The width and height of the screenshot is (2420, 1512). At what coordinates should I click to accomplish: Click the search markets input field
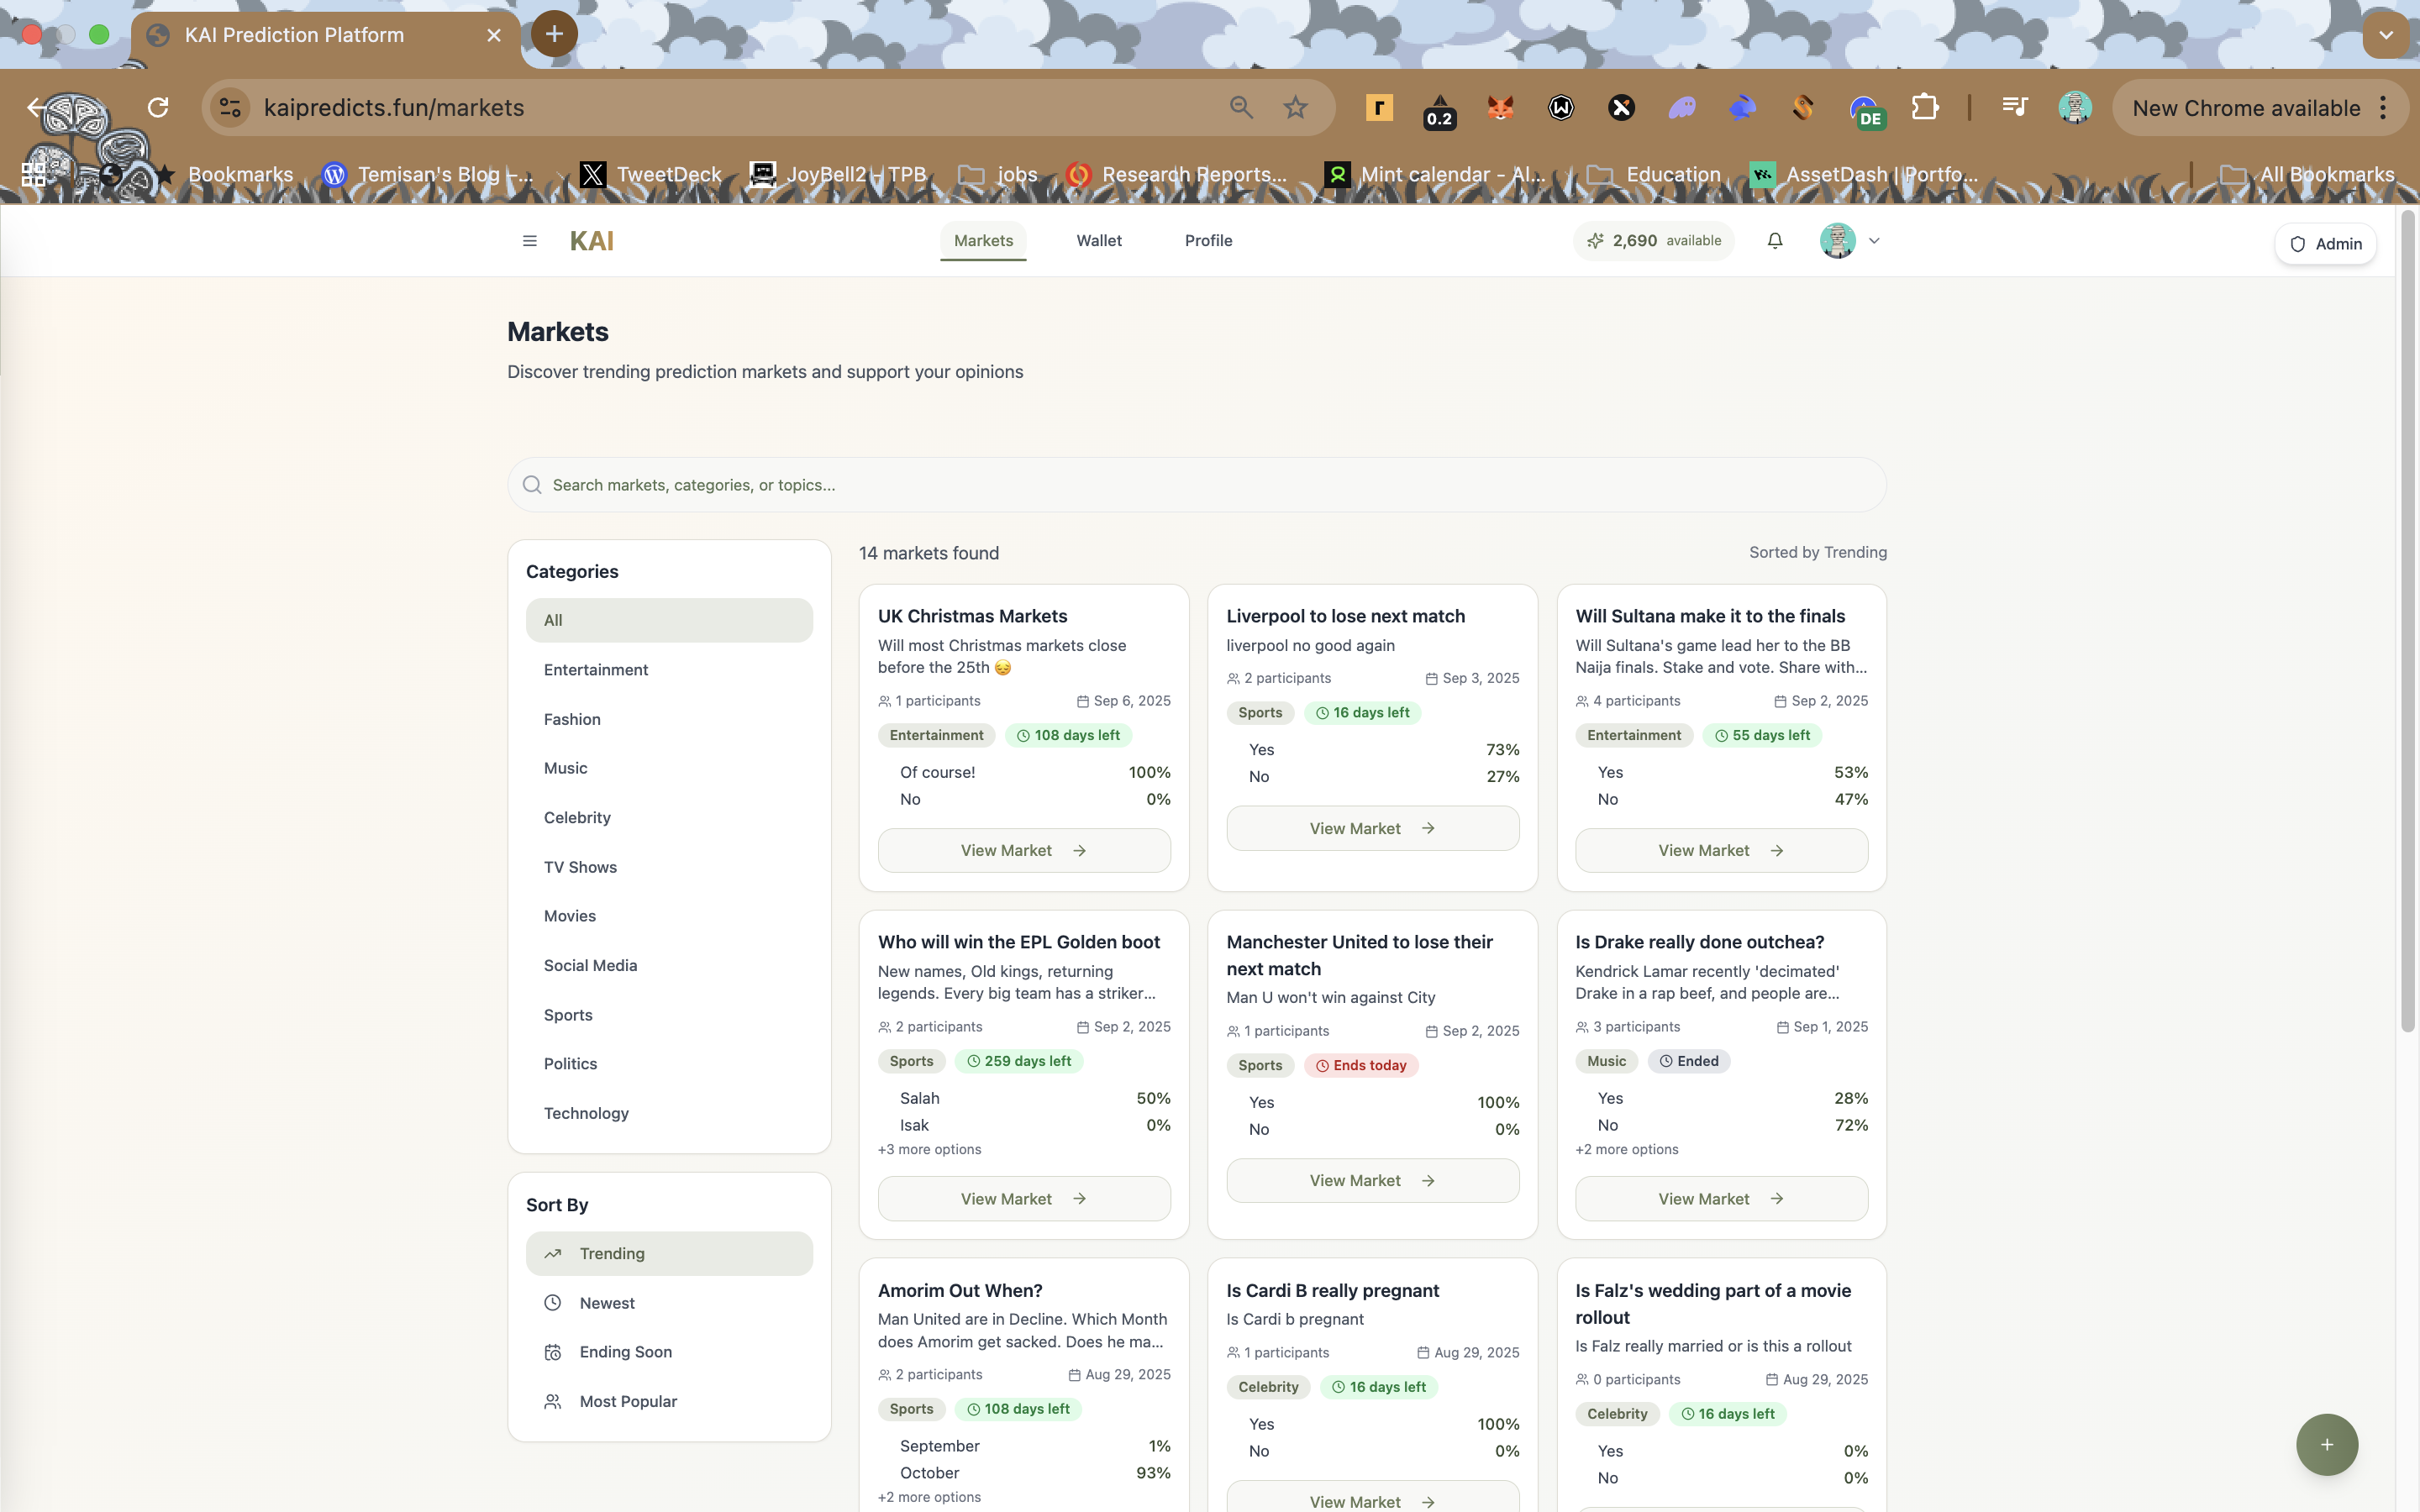[x=1196, y=485]
